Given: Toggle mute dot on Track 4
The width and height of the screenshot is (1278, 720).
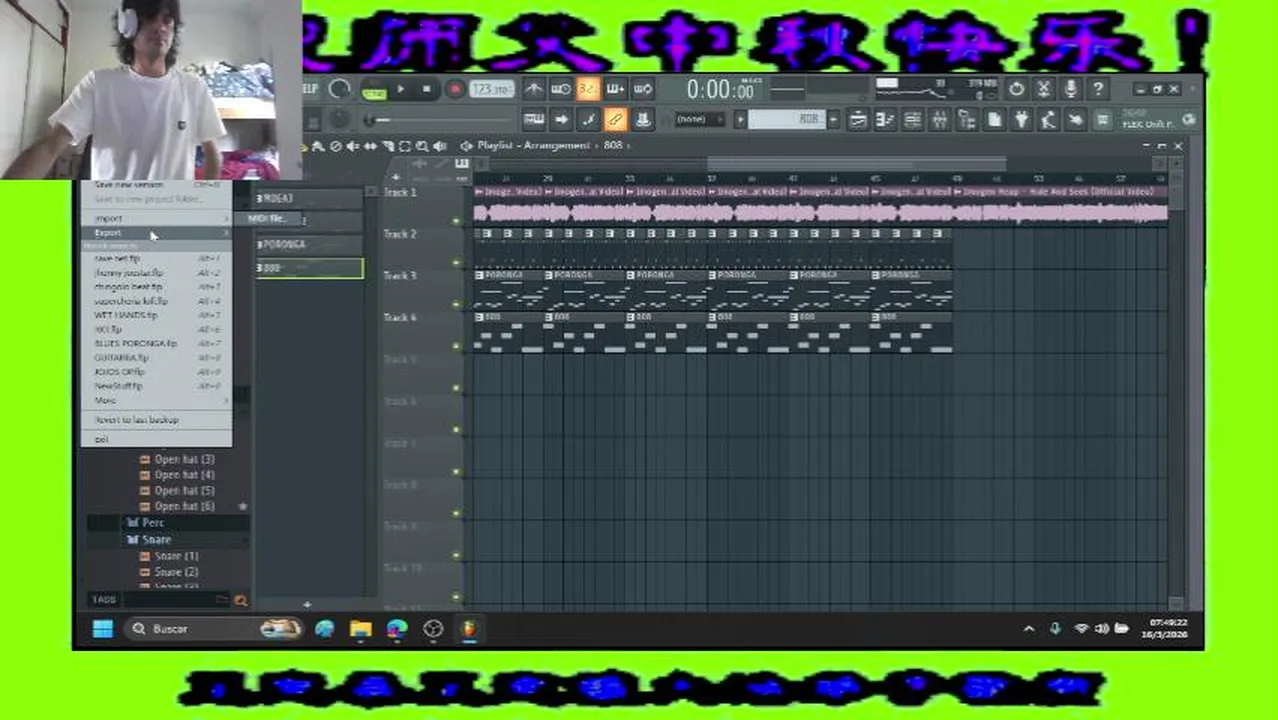Looking at the screenshot, I should tap(456, 346).
